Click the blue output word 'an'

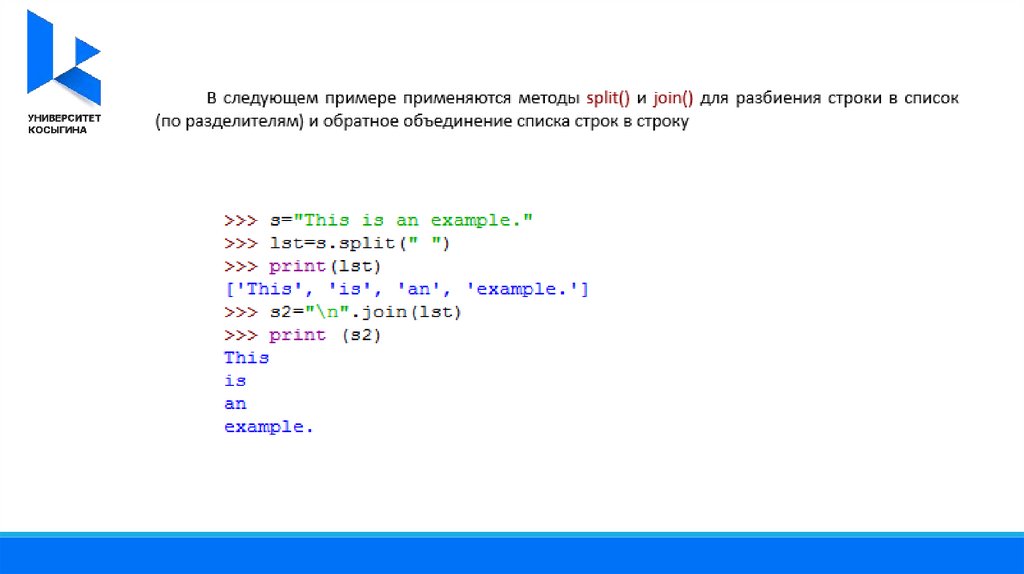point(235,404)
